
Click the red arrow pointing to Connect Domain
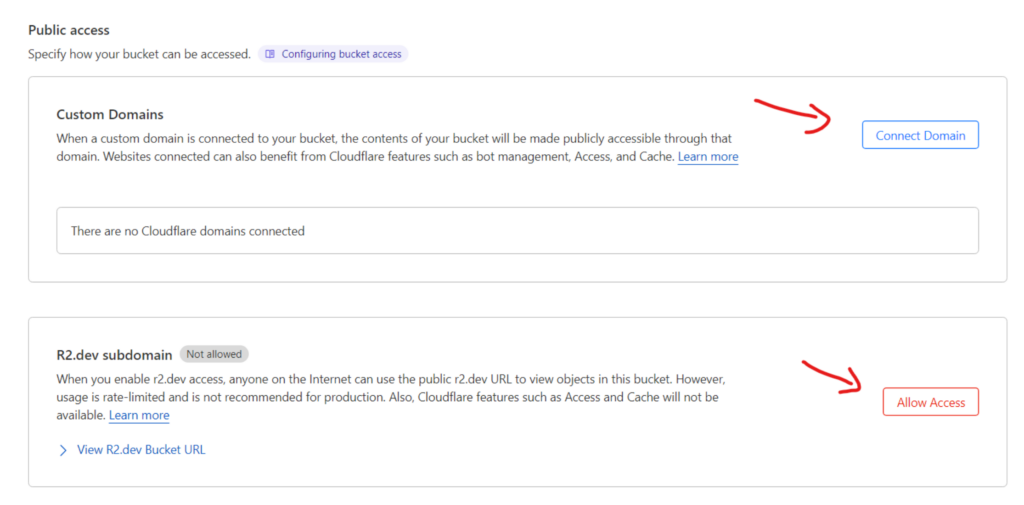pos(797,113)
